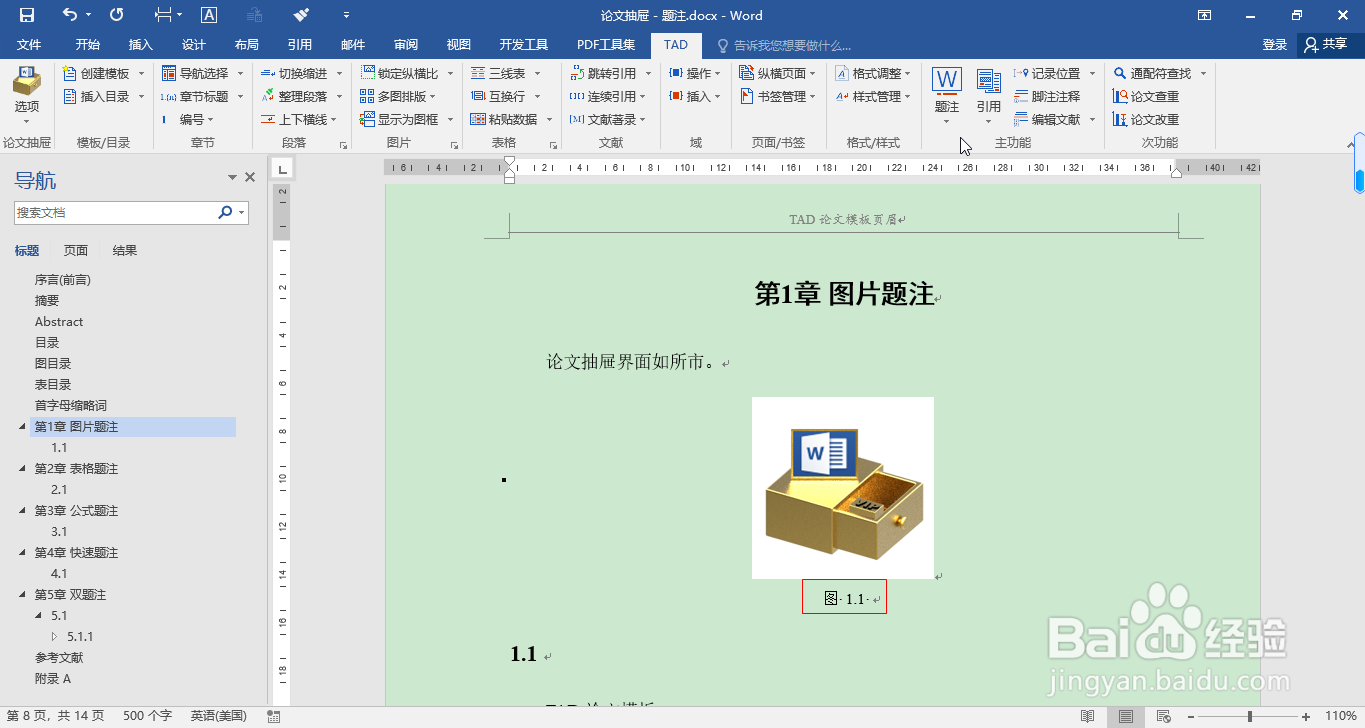Show the 结果 tab in navigation pane

point(125,251)
